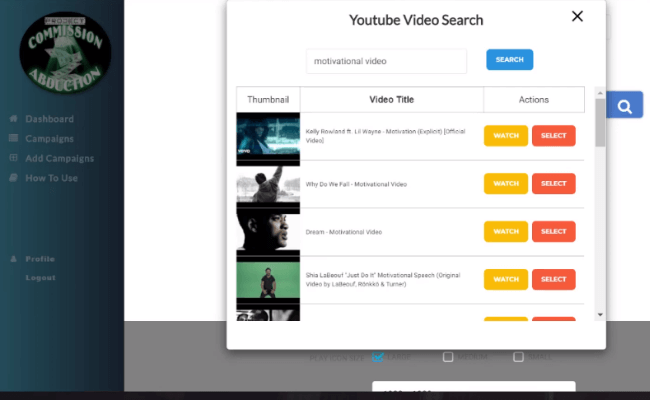Screen dimensions: 650x400
Task: Watch the Dream - Motivational Video
Action: tap(506, 231)
